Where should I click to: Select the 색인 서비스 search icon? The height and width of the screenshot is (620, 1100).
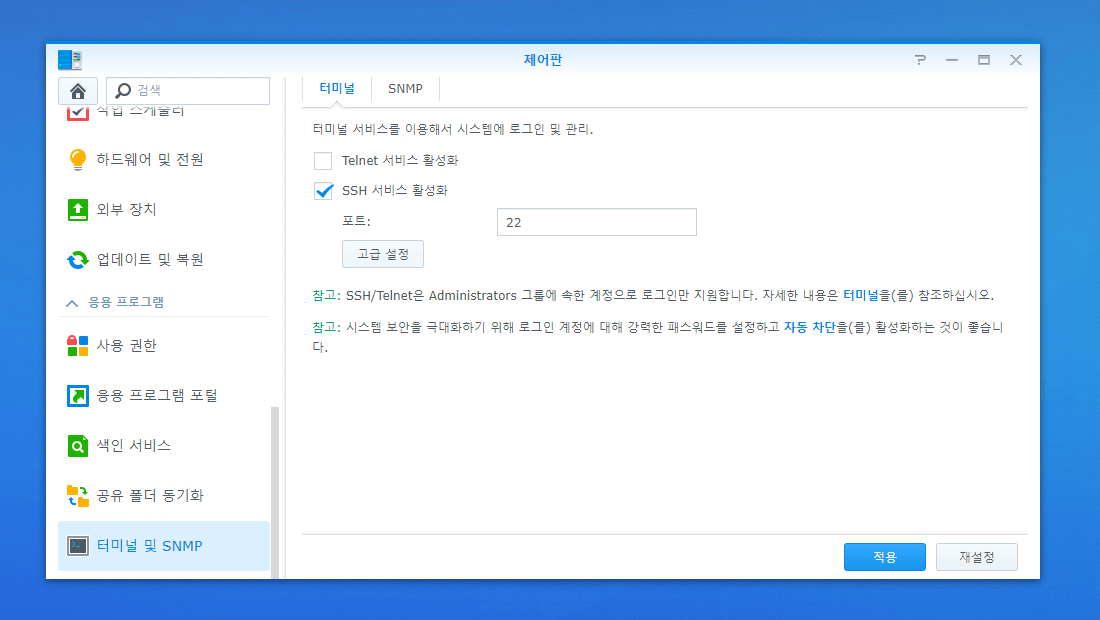pos(77,445)
